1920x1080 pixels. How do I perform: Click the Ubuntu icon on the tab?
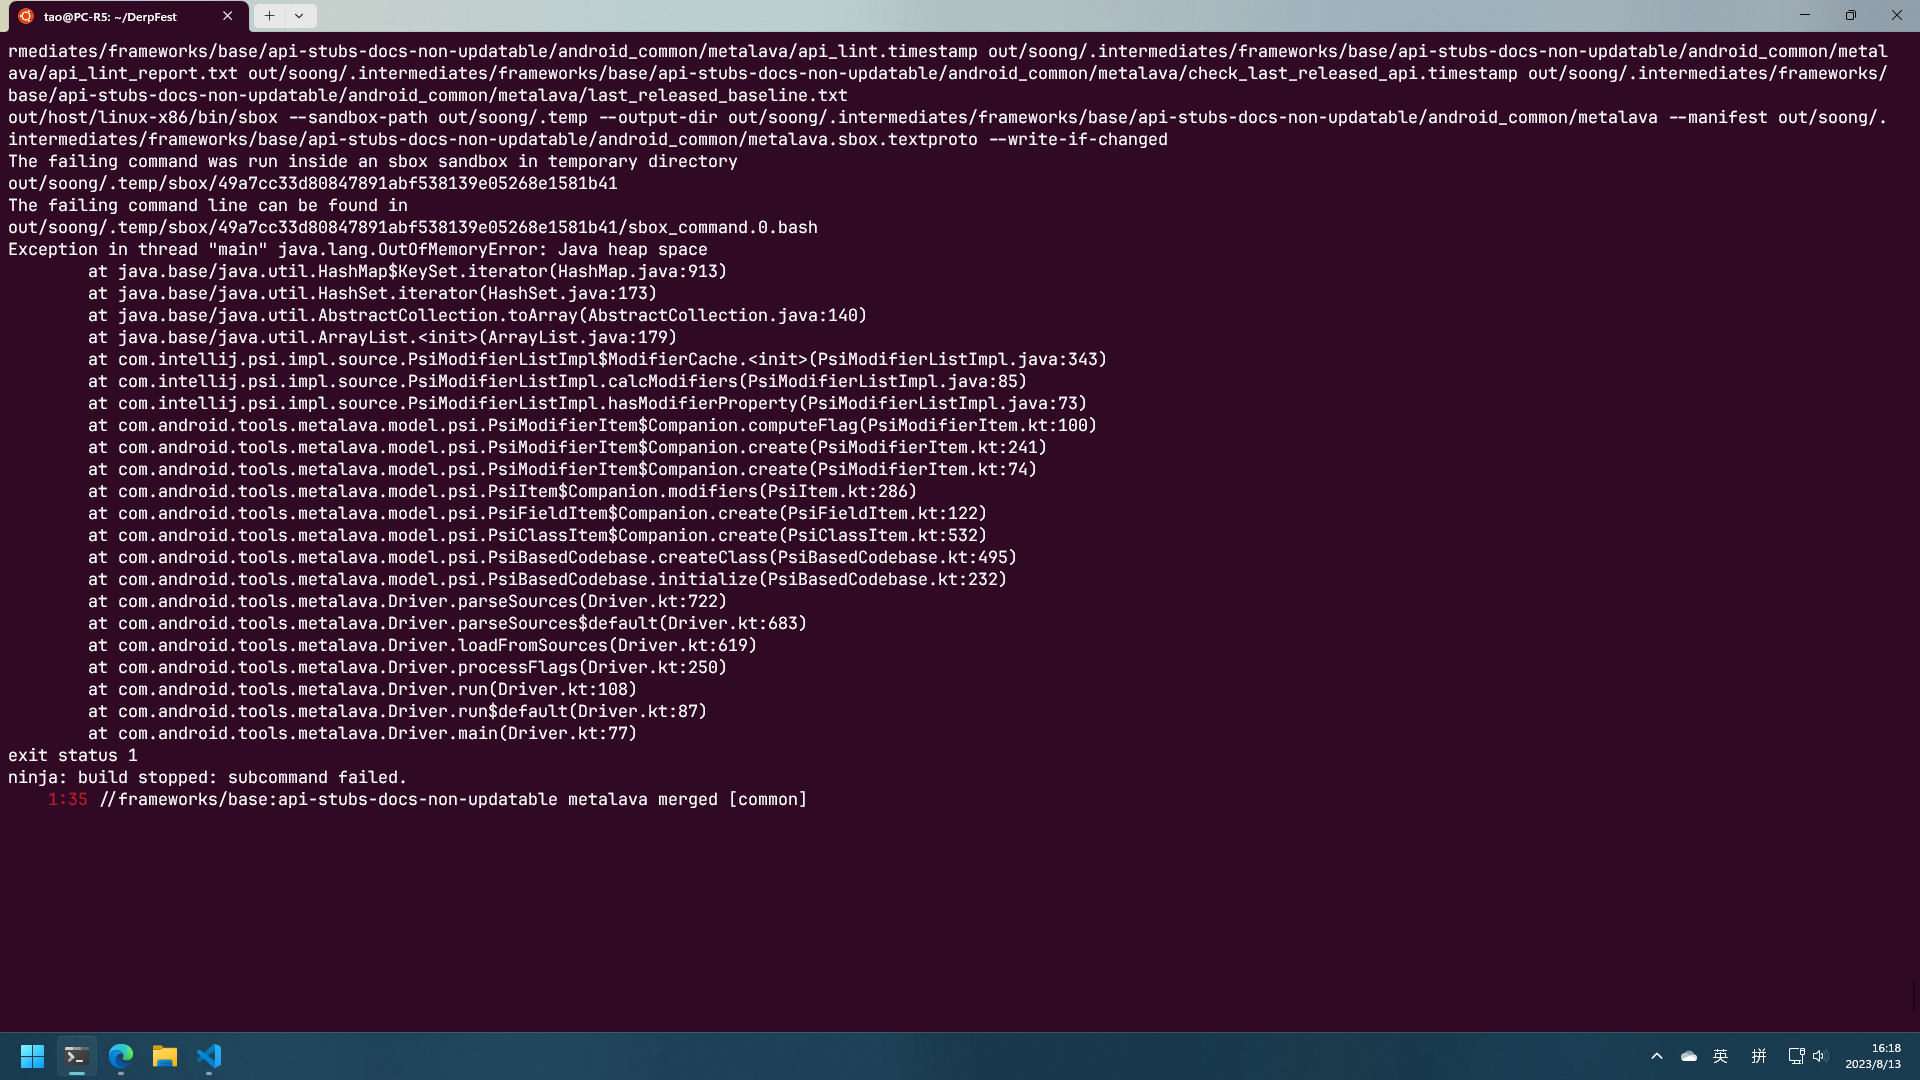[x=26, y=16]
